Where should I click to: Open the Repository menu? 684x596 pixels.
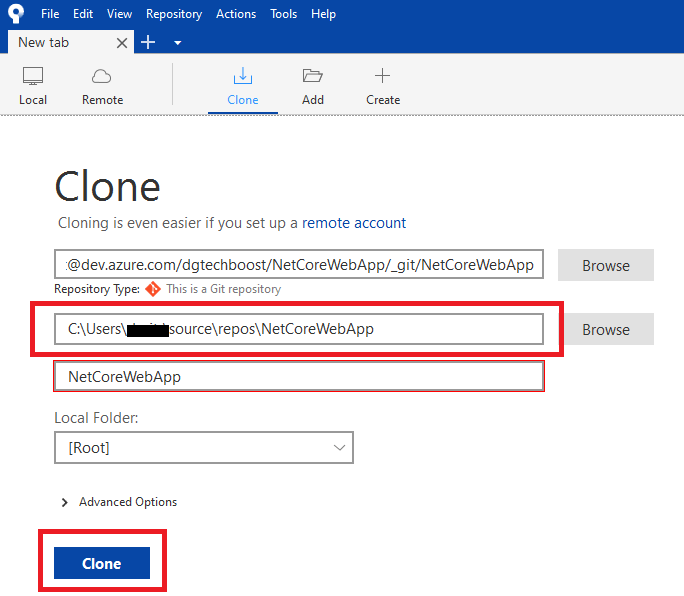(173, 14)
